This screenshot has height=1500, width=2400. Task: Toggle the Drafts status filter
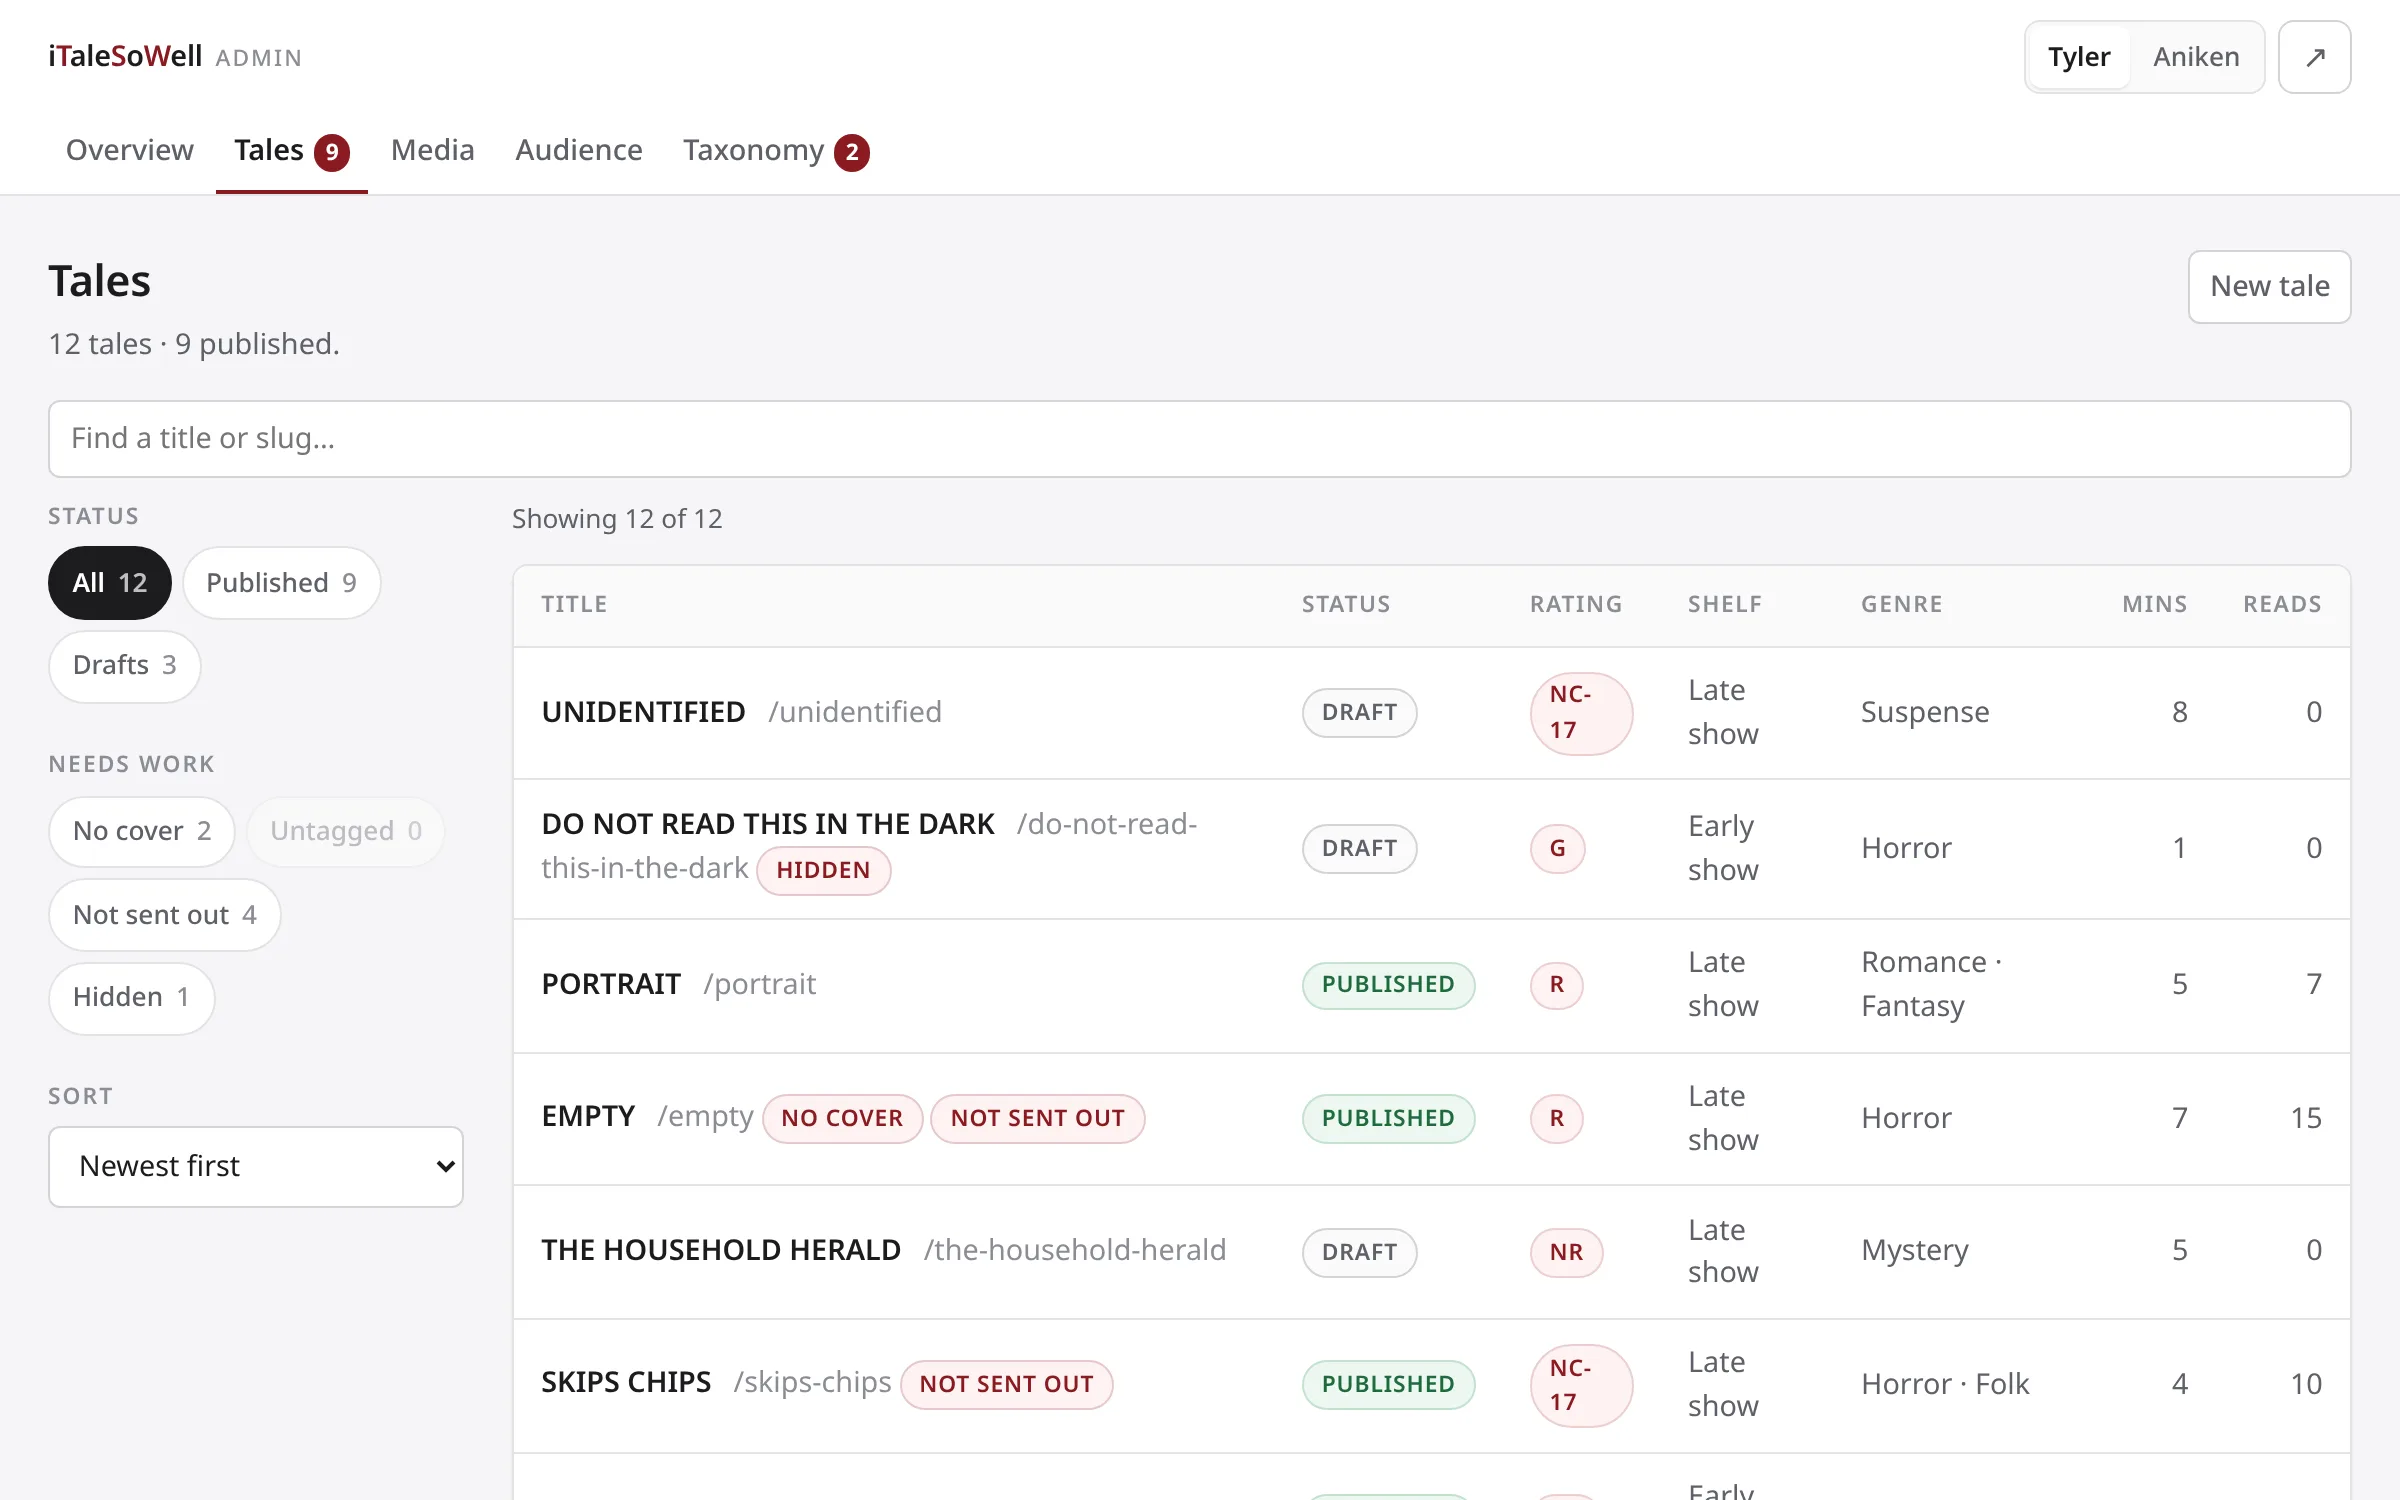coord(124,665)
